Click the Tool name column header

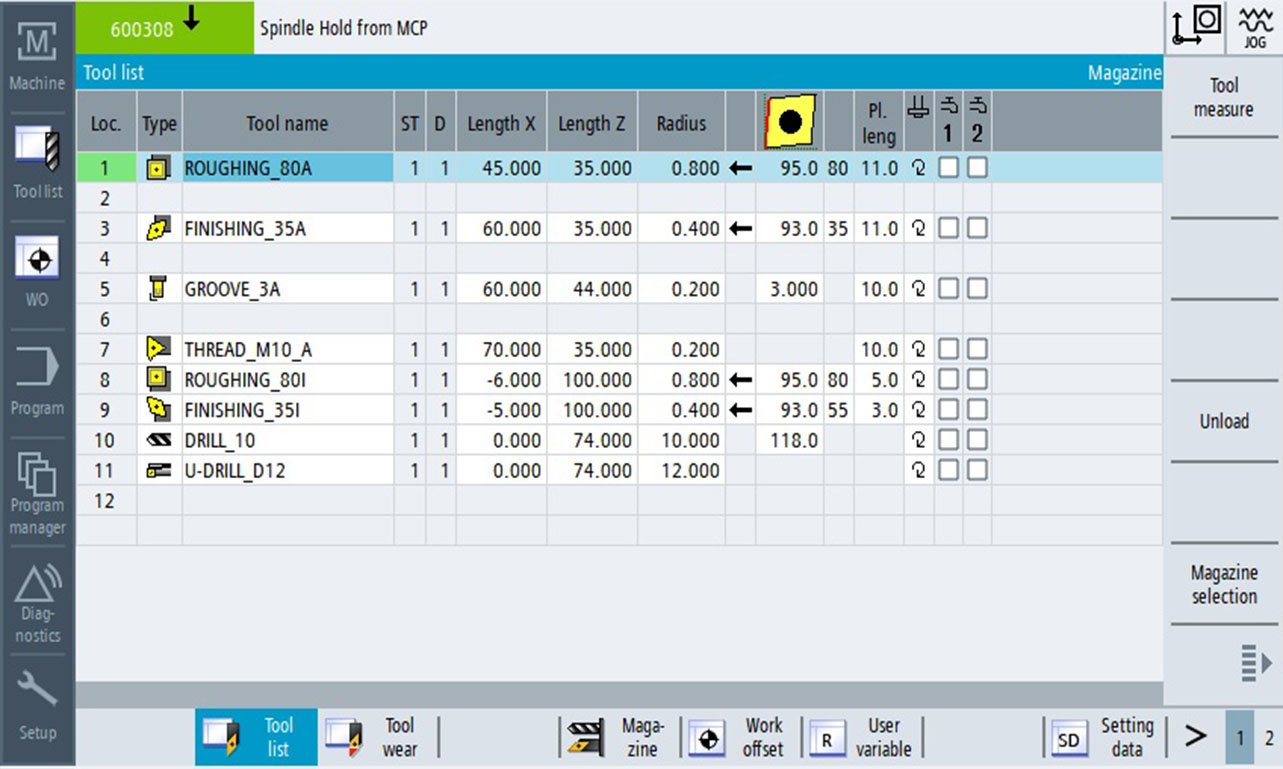click(x=288, y=124)
